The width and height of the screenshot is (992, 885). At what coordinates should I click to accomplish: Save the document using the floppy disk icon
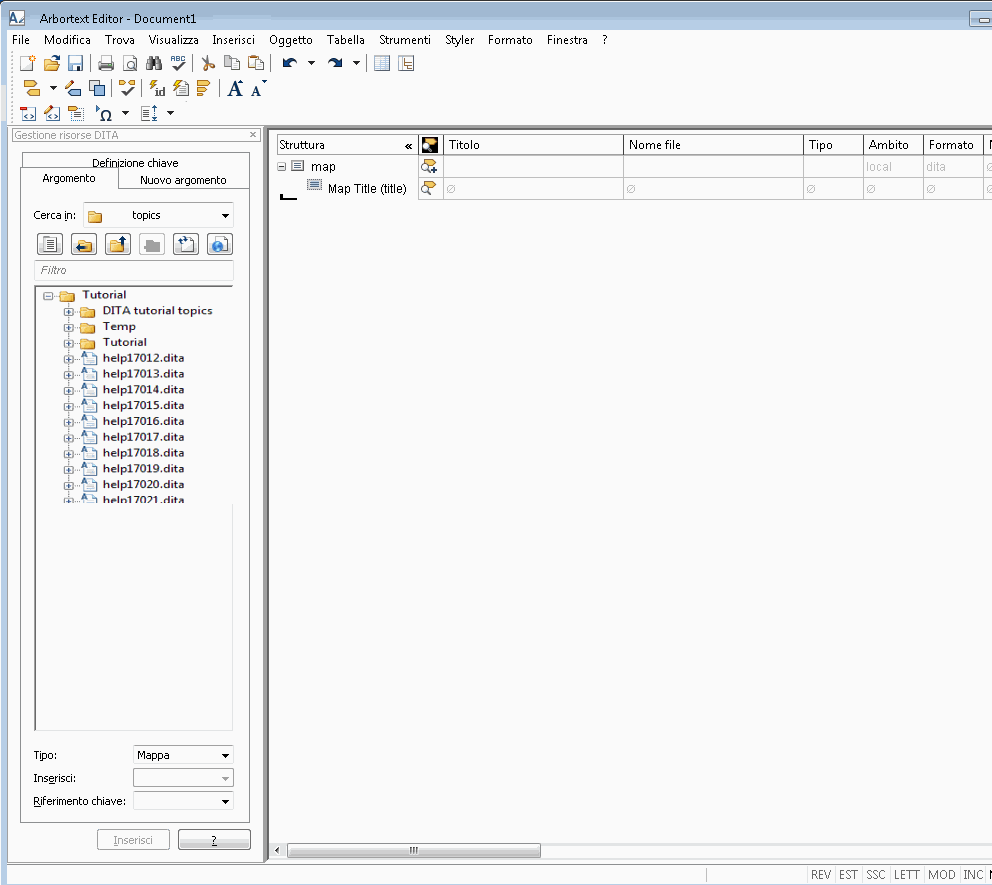click(75, 63)
